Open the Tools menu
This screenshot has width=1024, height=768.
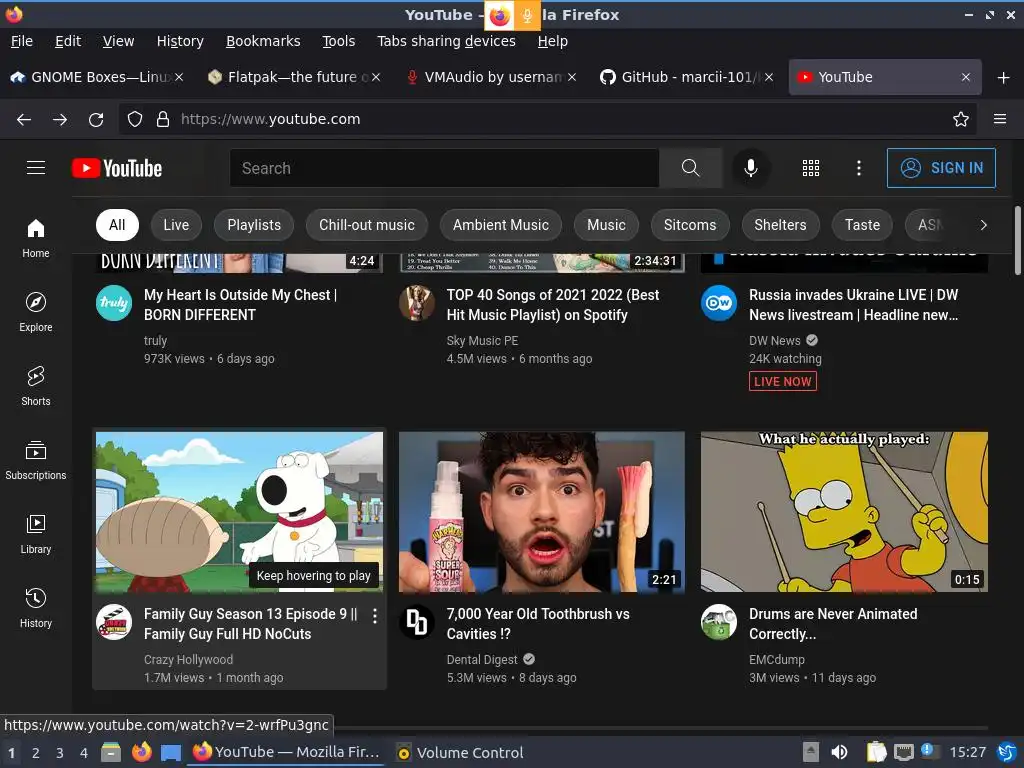coord(338,41)
